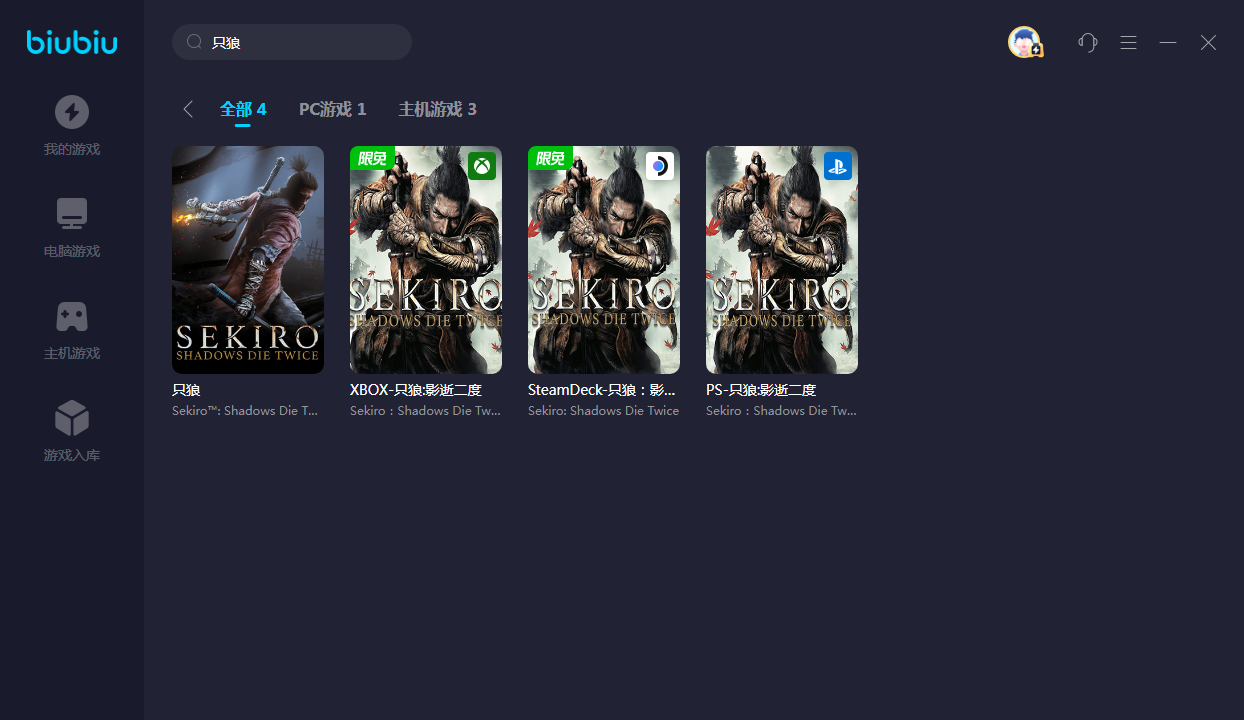Click the user avatar
This screenshot has height=720, width=1244.
[x=1024, y=42]
